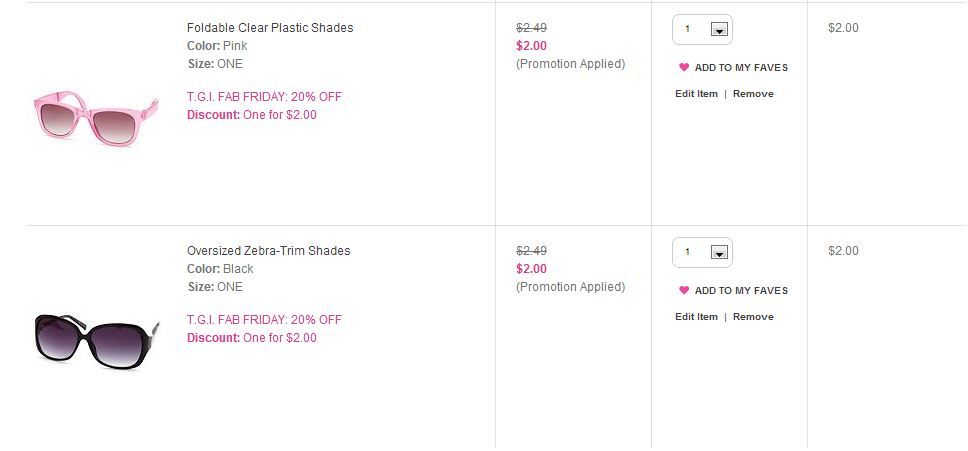Open the Oversized Zebra-Trim Shades product title

click(x=269, y=250)
